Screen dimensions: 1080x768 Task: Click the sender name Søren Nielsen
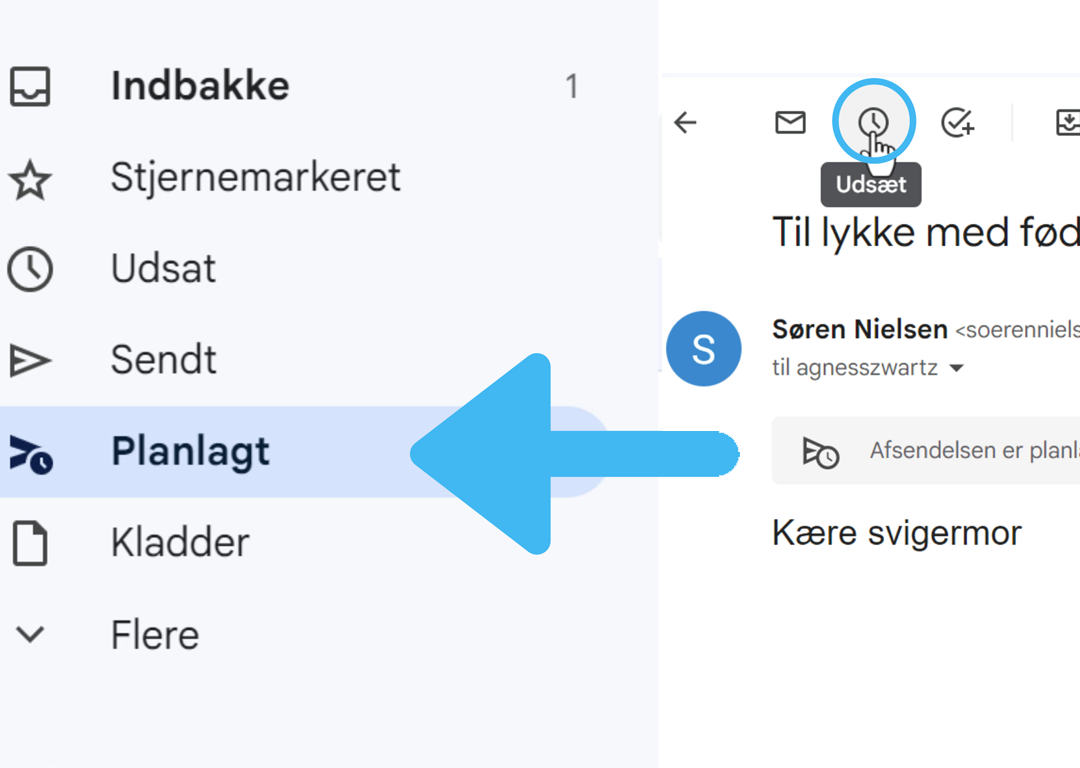[860, 329]
